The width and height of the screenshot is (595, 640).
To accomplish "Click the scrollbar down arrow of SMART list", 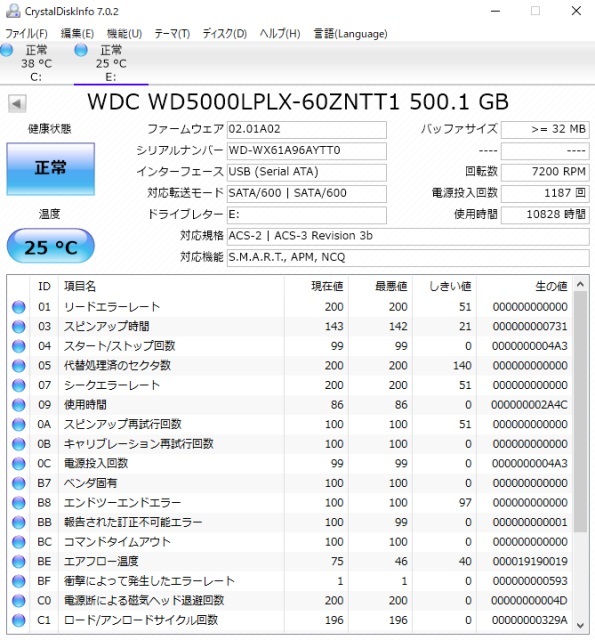I will click(581, 625).
